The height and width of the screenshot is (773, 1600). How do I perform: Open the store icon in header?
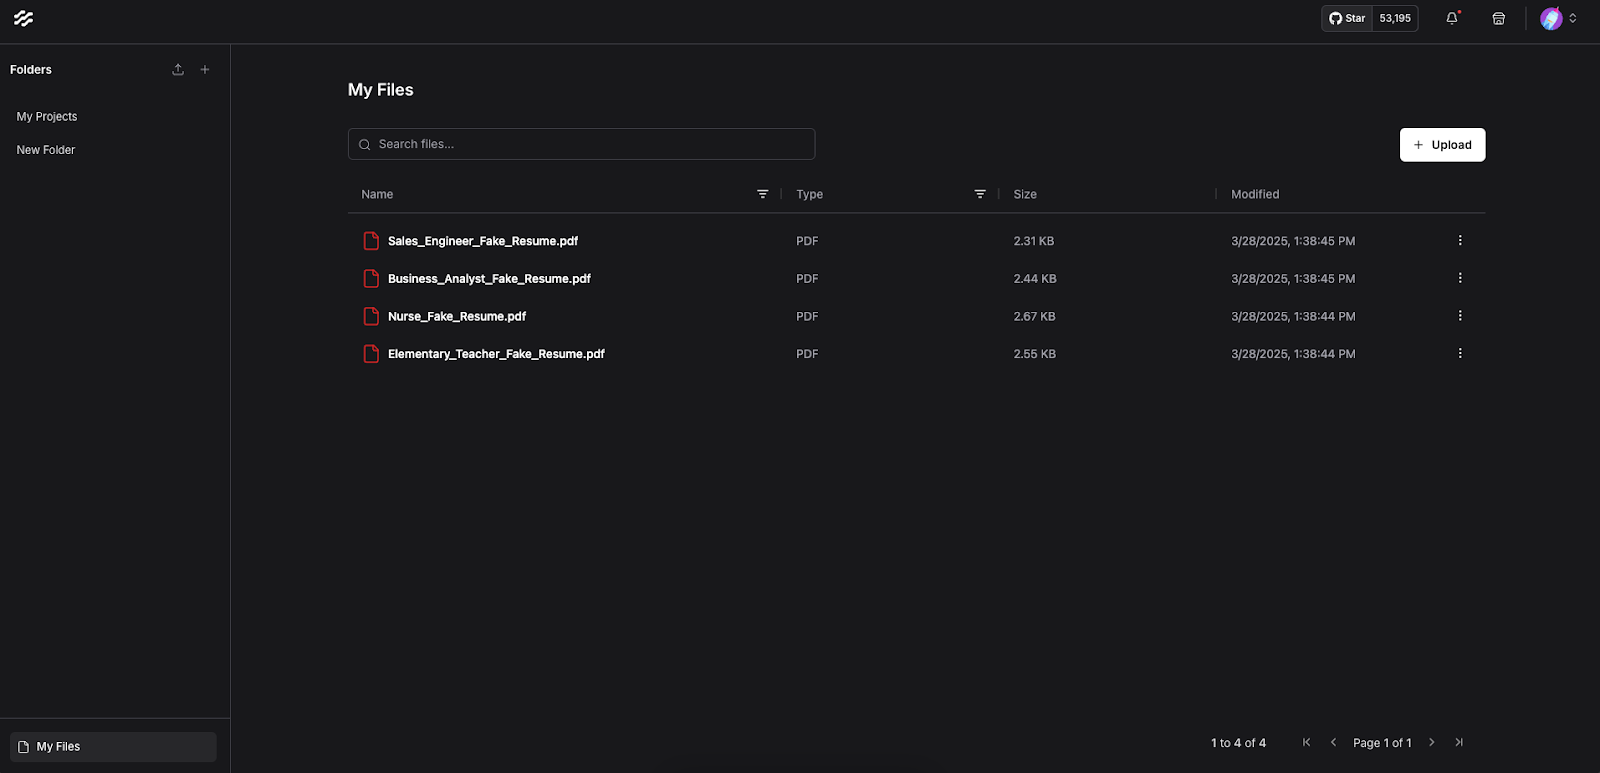[1498, 18]
